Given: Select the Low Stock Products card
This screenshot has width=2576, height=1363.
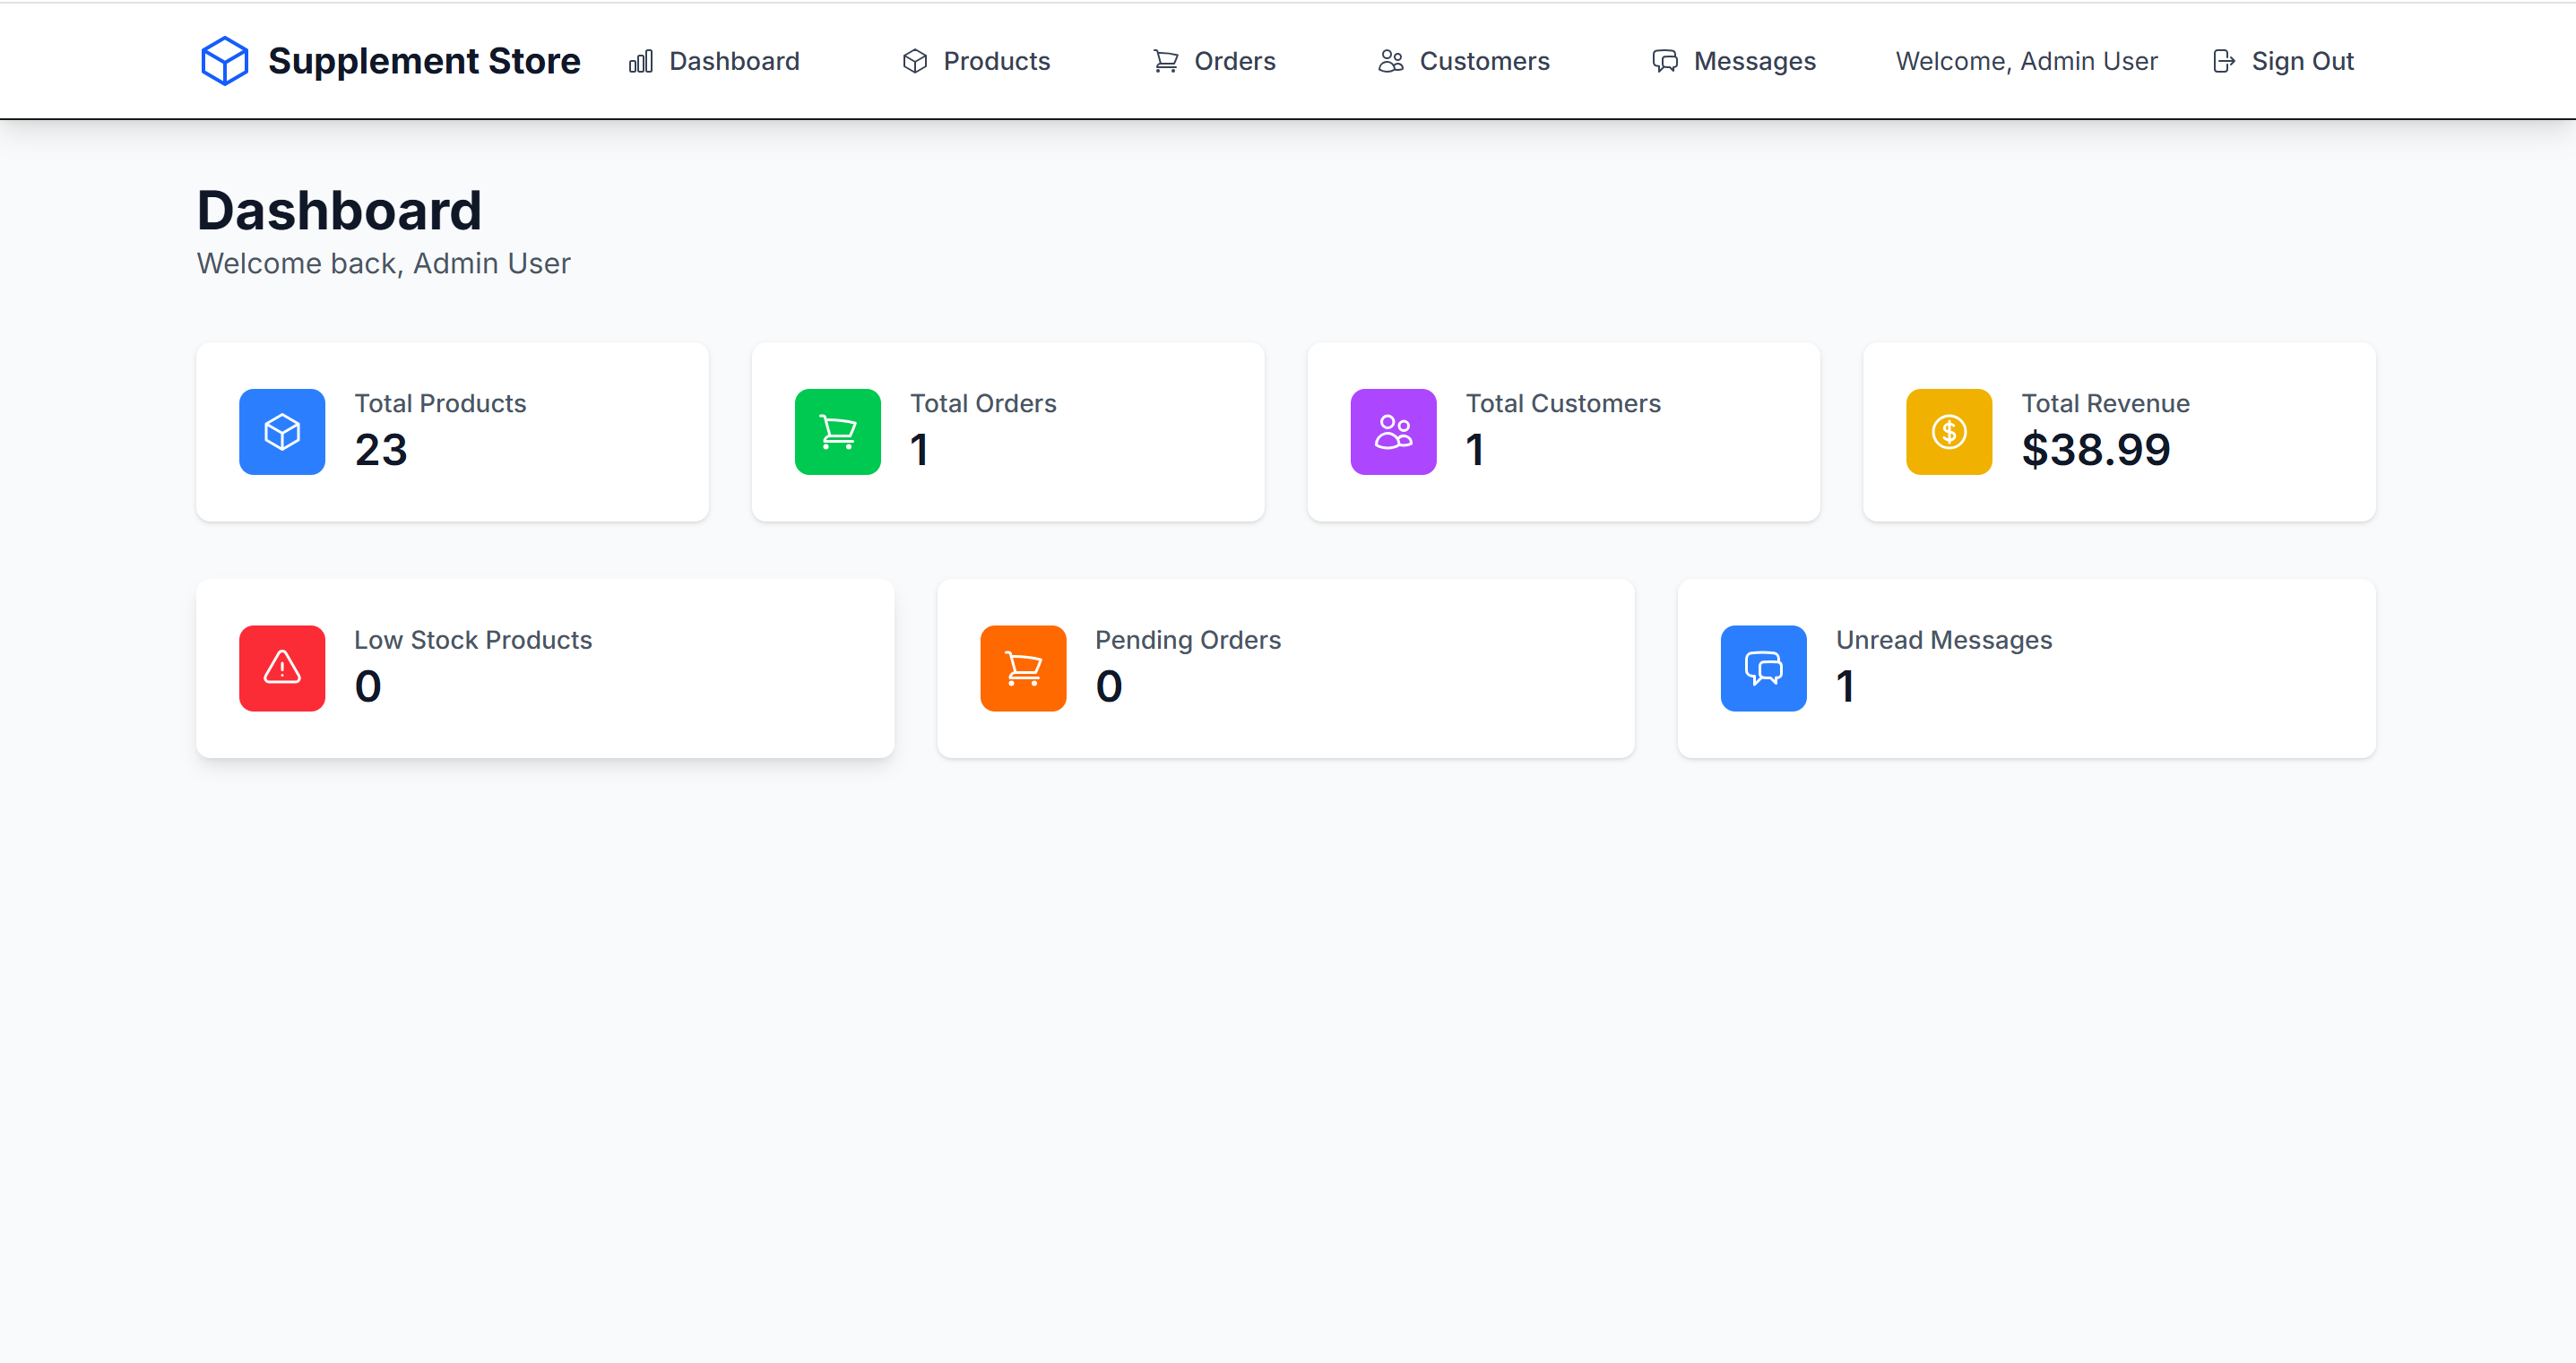Looking at the screenshot, I should coord(545,668).
